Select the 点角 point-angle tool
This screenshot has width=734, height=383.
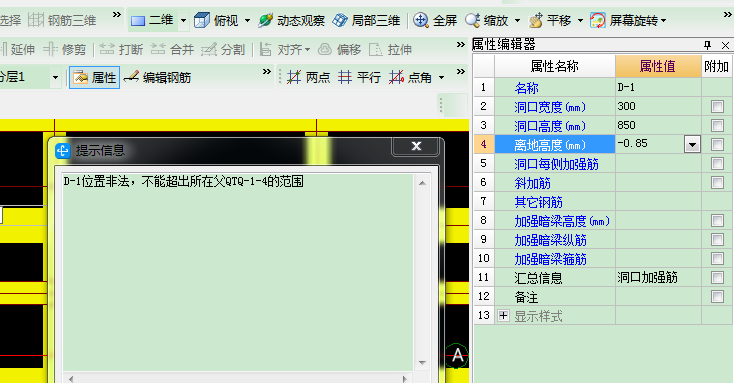[411, 77]
